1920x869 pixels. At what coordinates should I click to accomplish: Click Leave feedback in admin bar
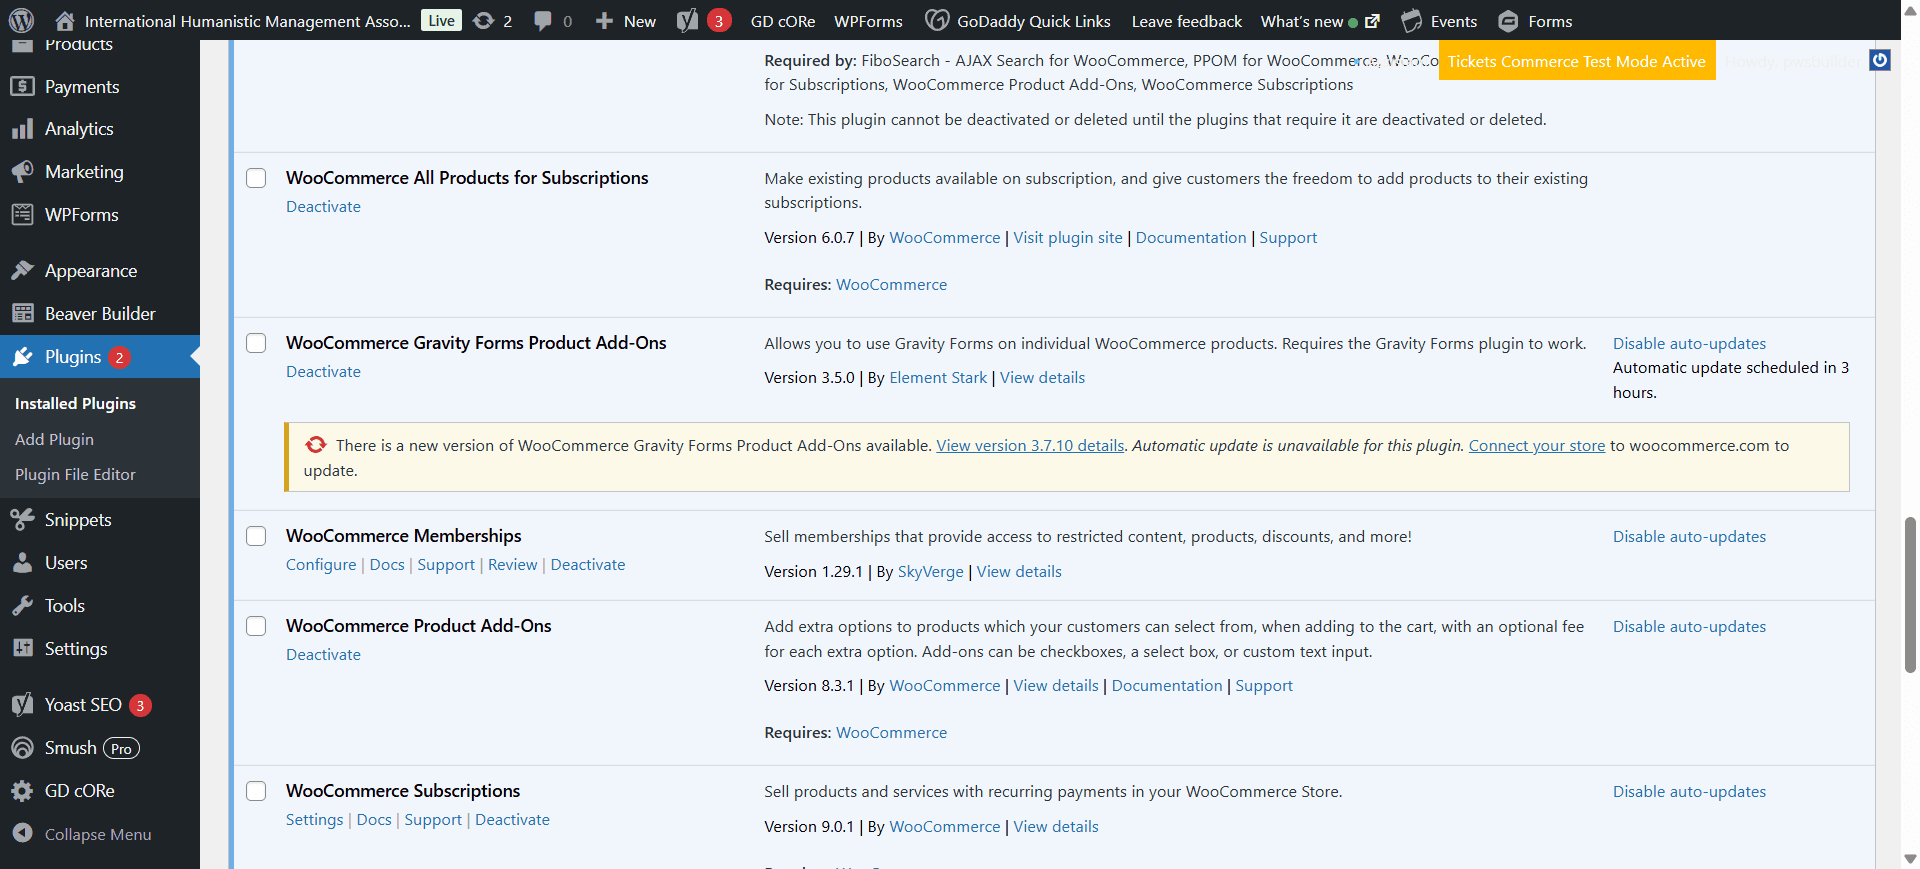pos(1187,21)
